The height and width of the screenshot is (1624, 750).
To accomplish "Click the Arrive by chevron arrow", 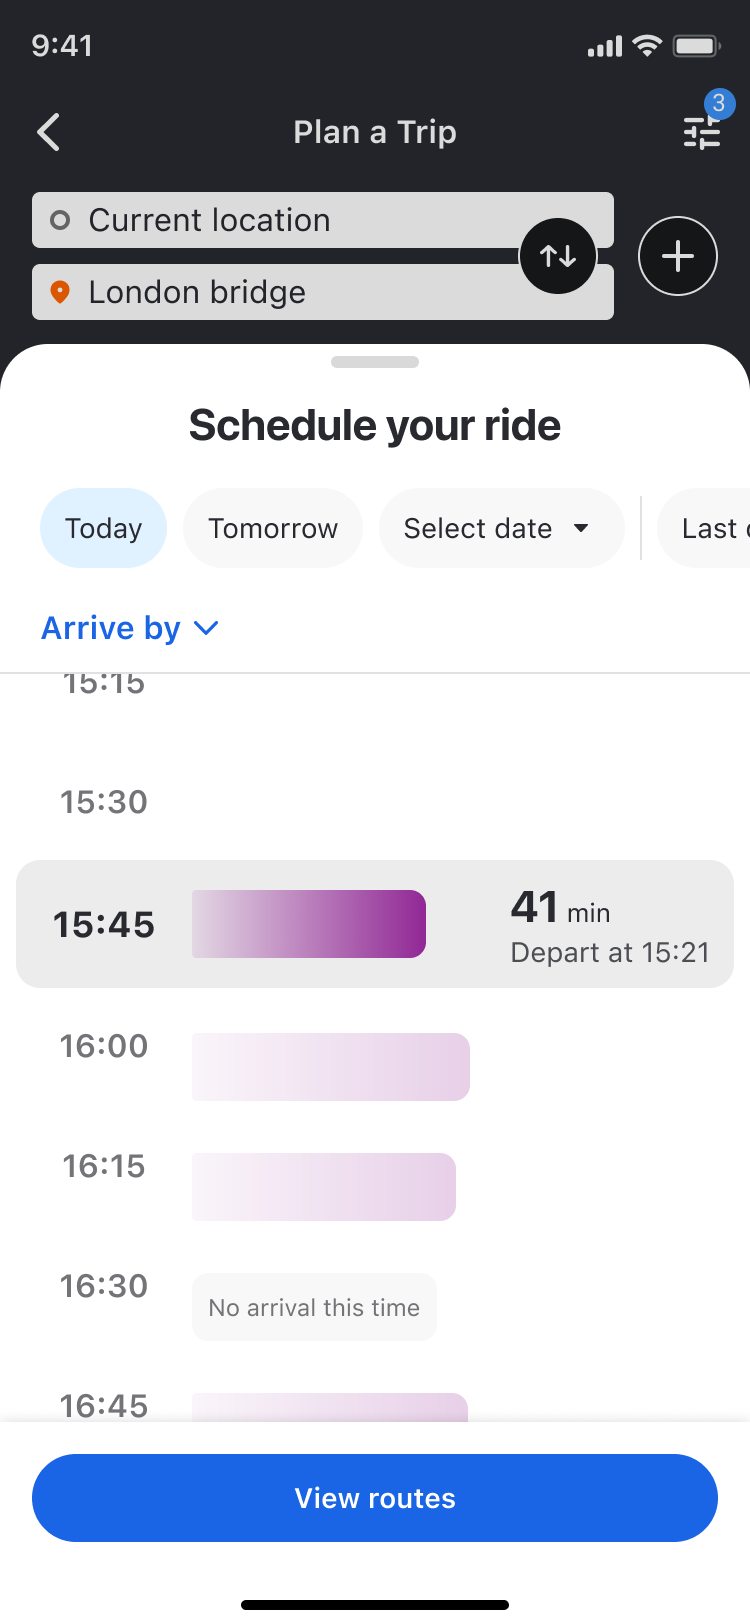I will pyautogui.click(x=206, y=628).
